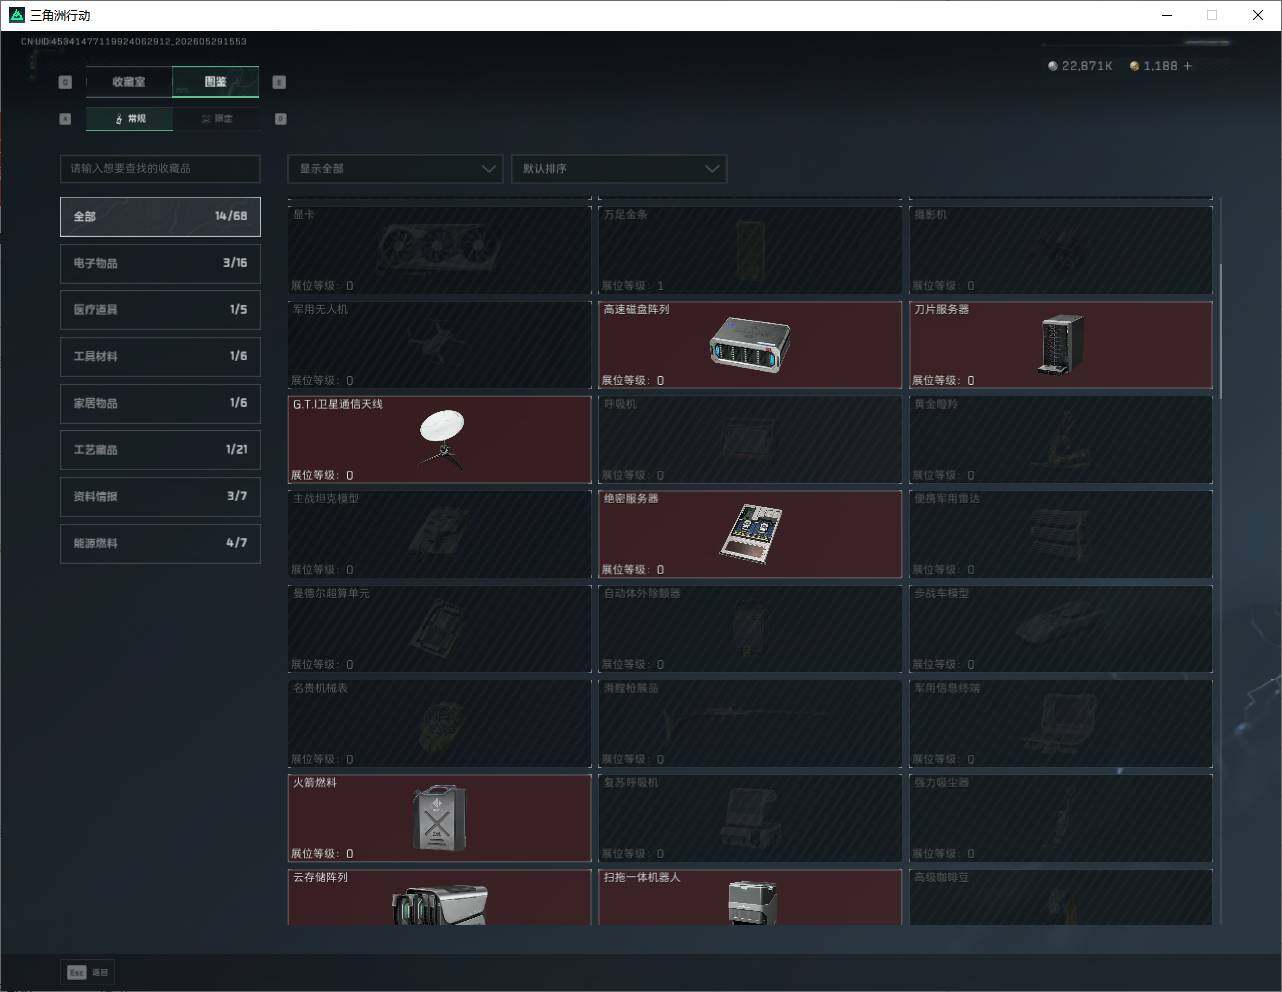Filter by 工艺藏品 category
Screen dimensions: 1282x992
tap(160, 450)
